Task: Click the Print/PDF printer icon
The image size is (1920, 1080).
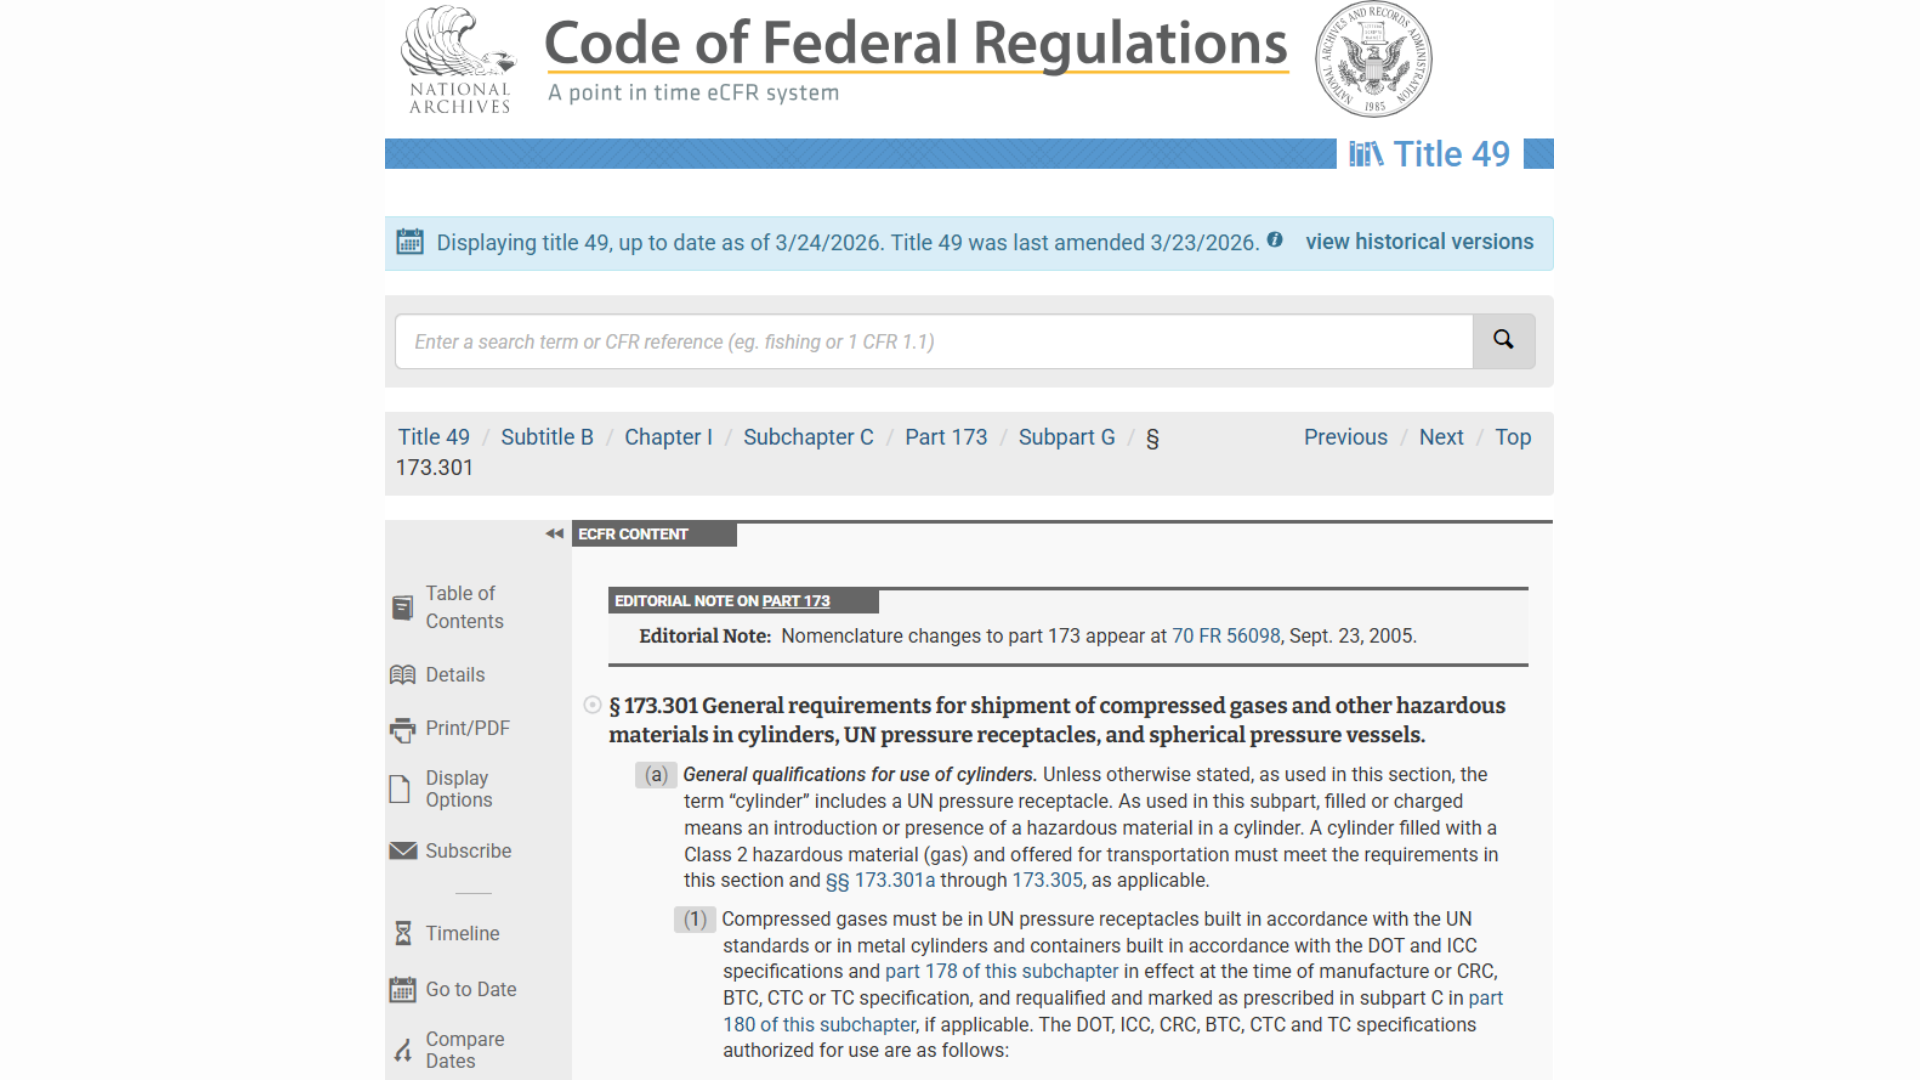Action: pos(402,730)
